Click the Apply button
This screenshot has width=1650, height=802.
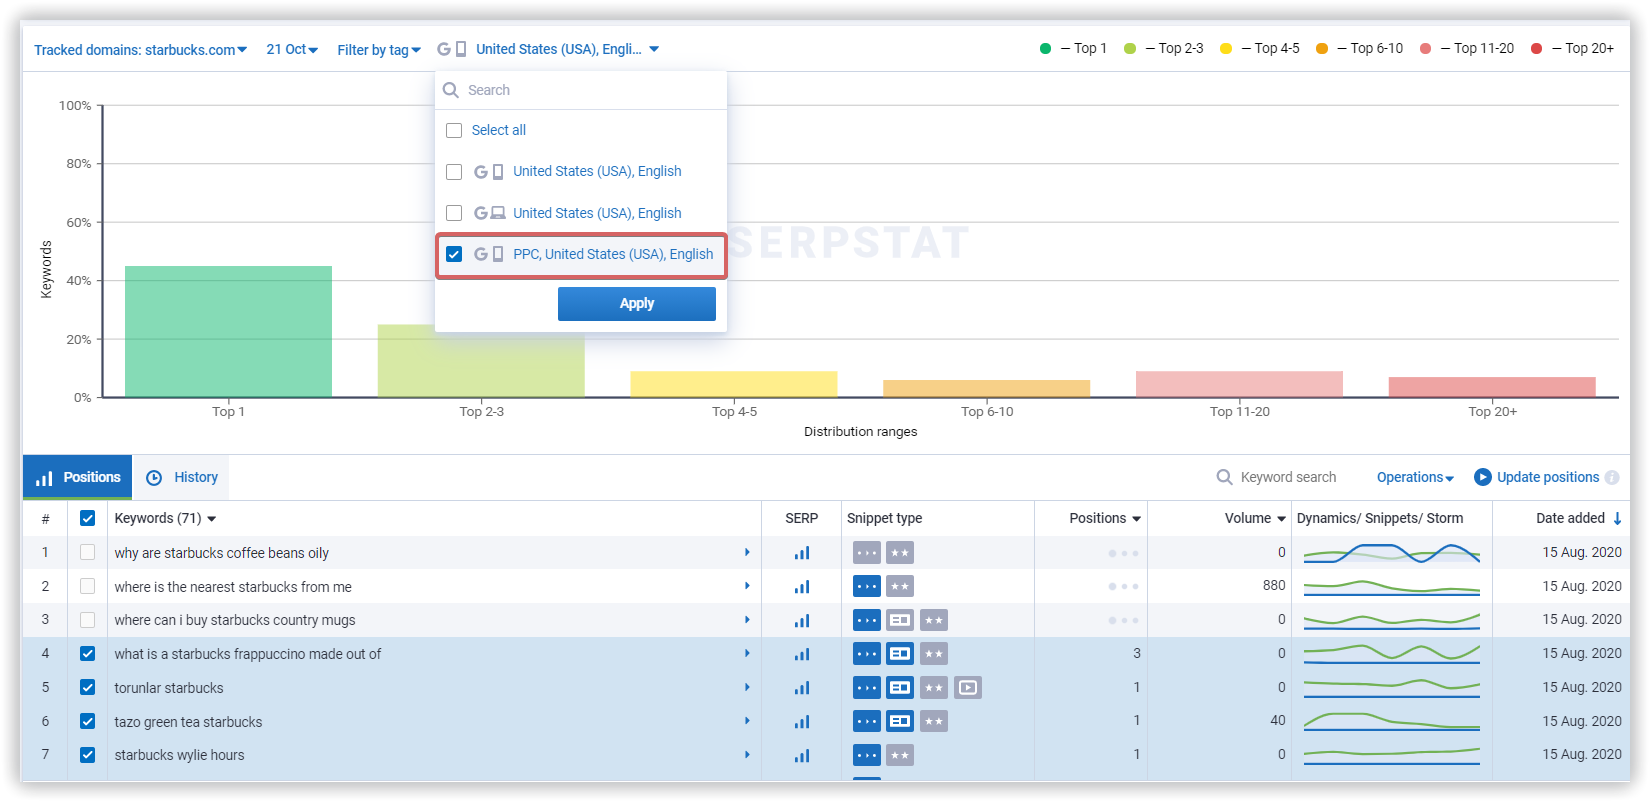click(x=637, y=304)
